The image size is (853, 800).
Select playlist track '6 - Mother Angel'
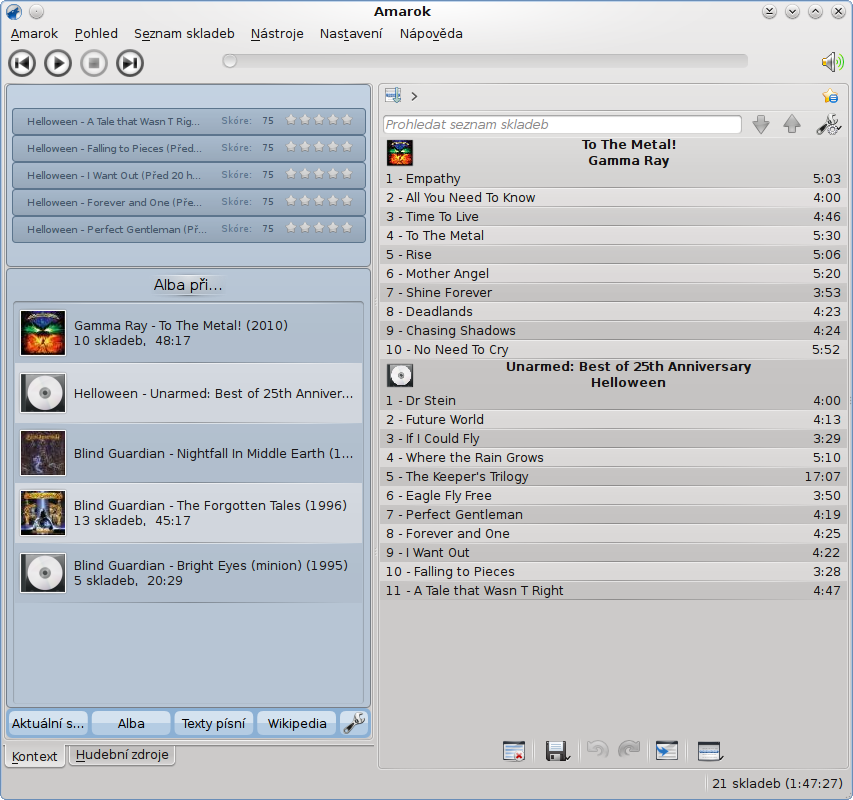[x=613, y=274]
